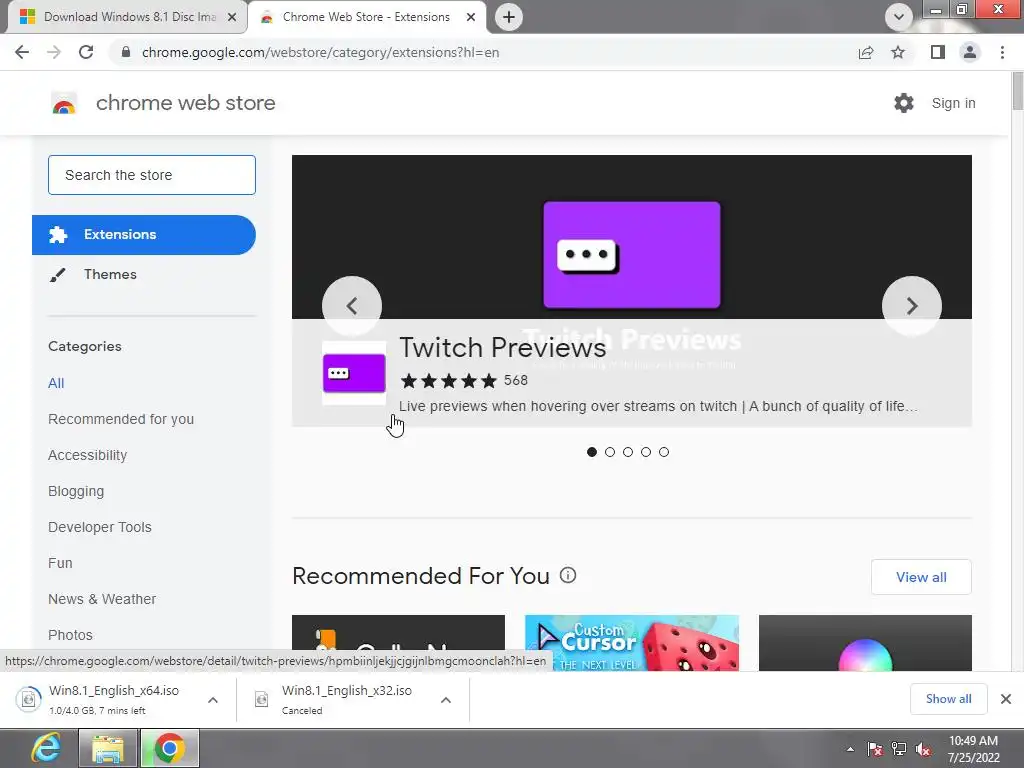1024x768 pixels.
Task: Show next carousel slide
Action: 912,306
